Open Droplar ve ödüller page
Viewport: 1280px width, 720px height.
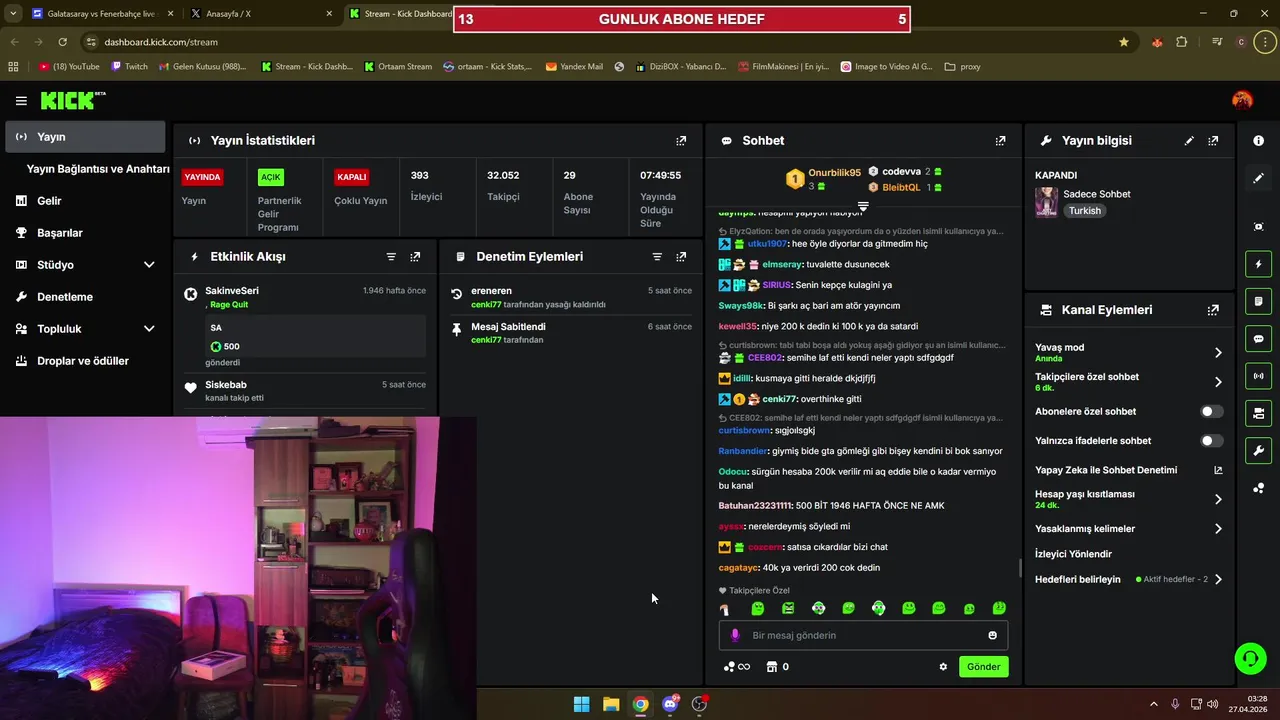coord(85,361)
